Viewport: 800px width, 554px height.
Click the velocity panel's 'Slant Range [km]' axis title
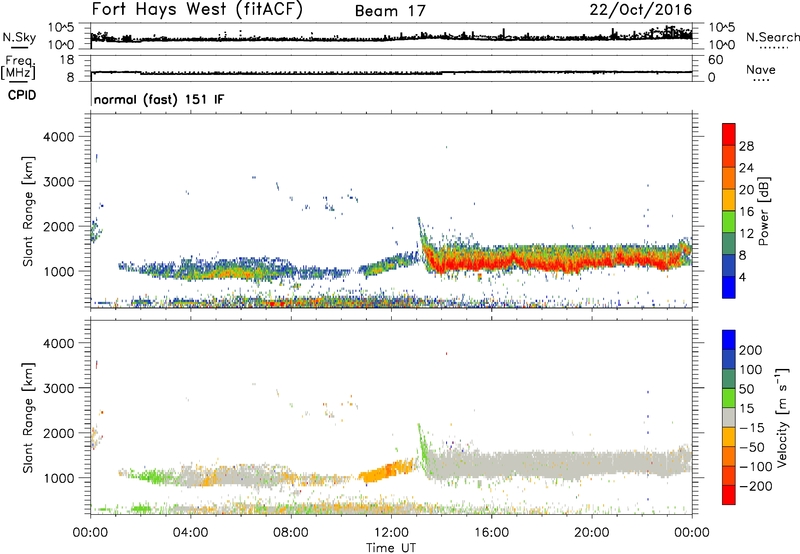(x=28, y=418)
